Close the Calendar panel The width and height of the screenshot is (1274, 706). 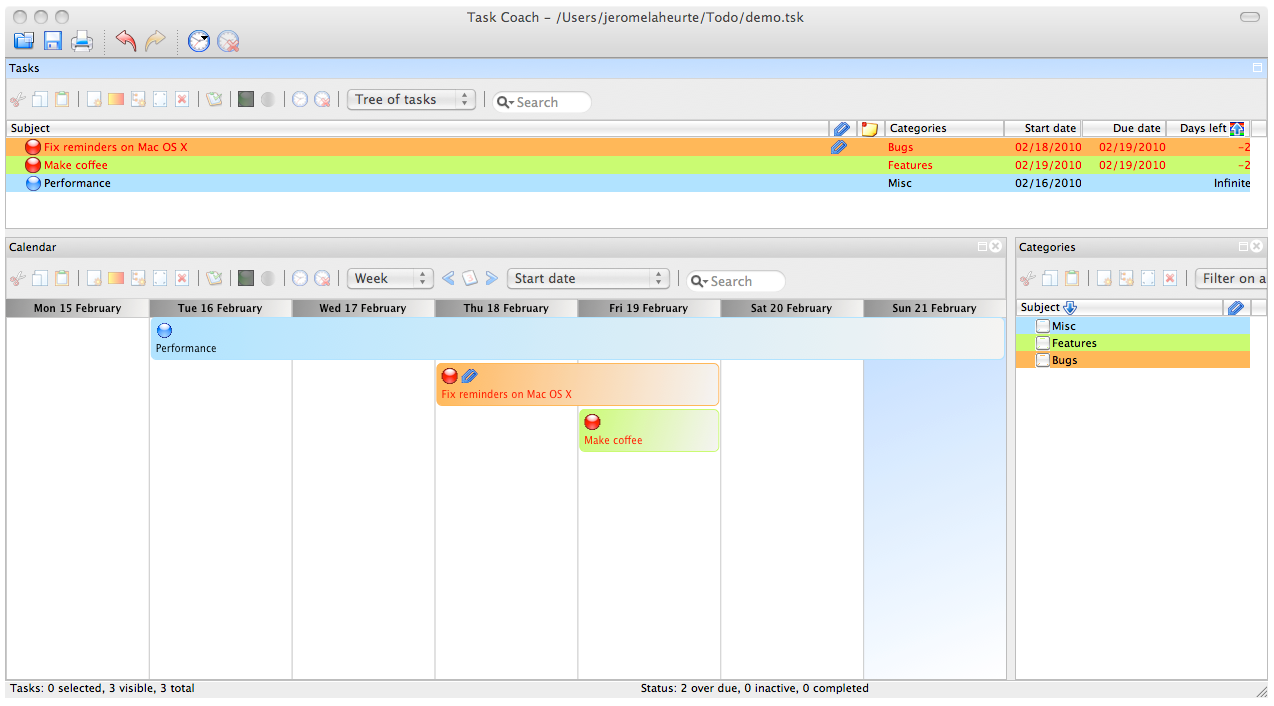pyautogui.click(x=996, y=246)
